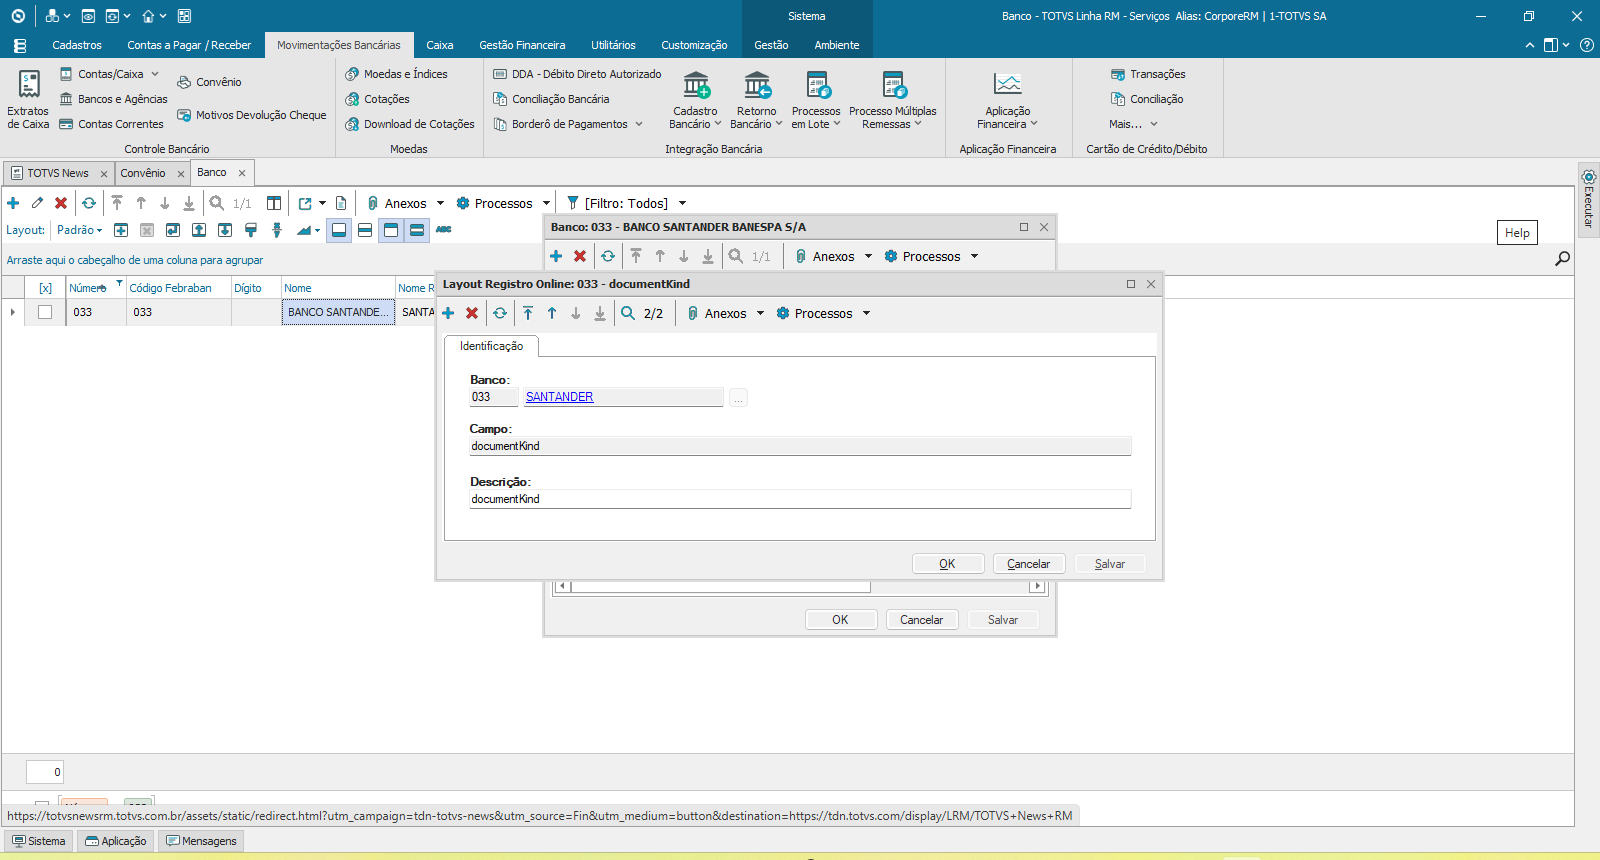Open Motivos Devolução Cheque
This screenshot has width=1600, height=860.
[x=251, y=115]
